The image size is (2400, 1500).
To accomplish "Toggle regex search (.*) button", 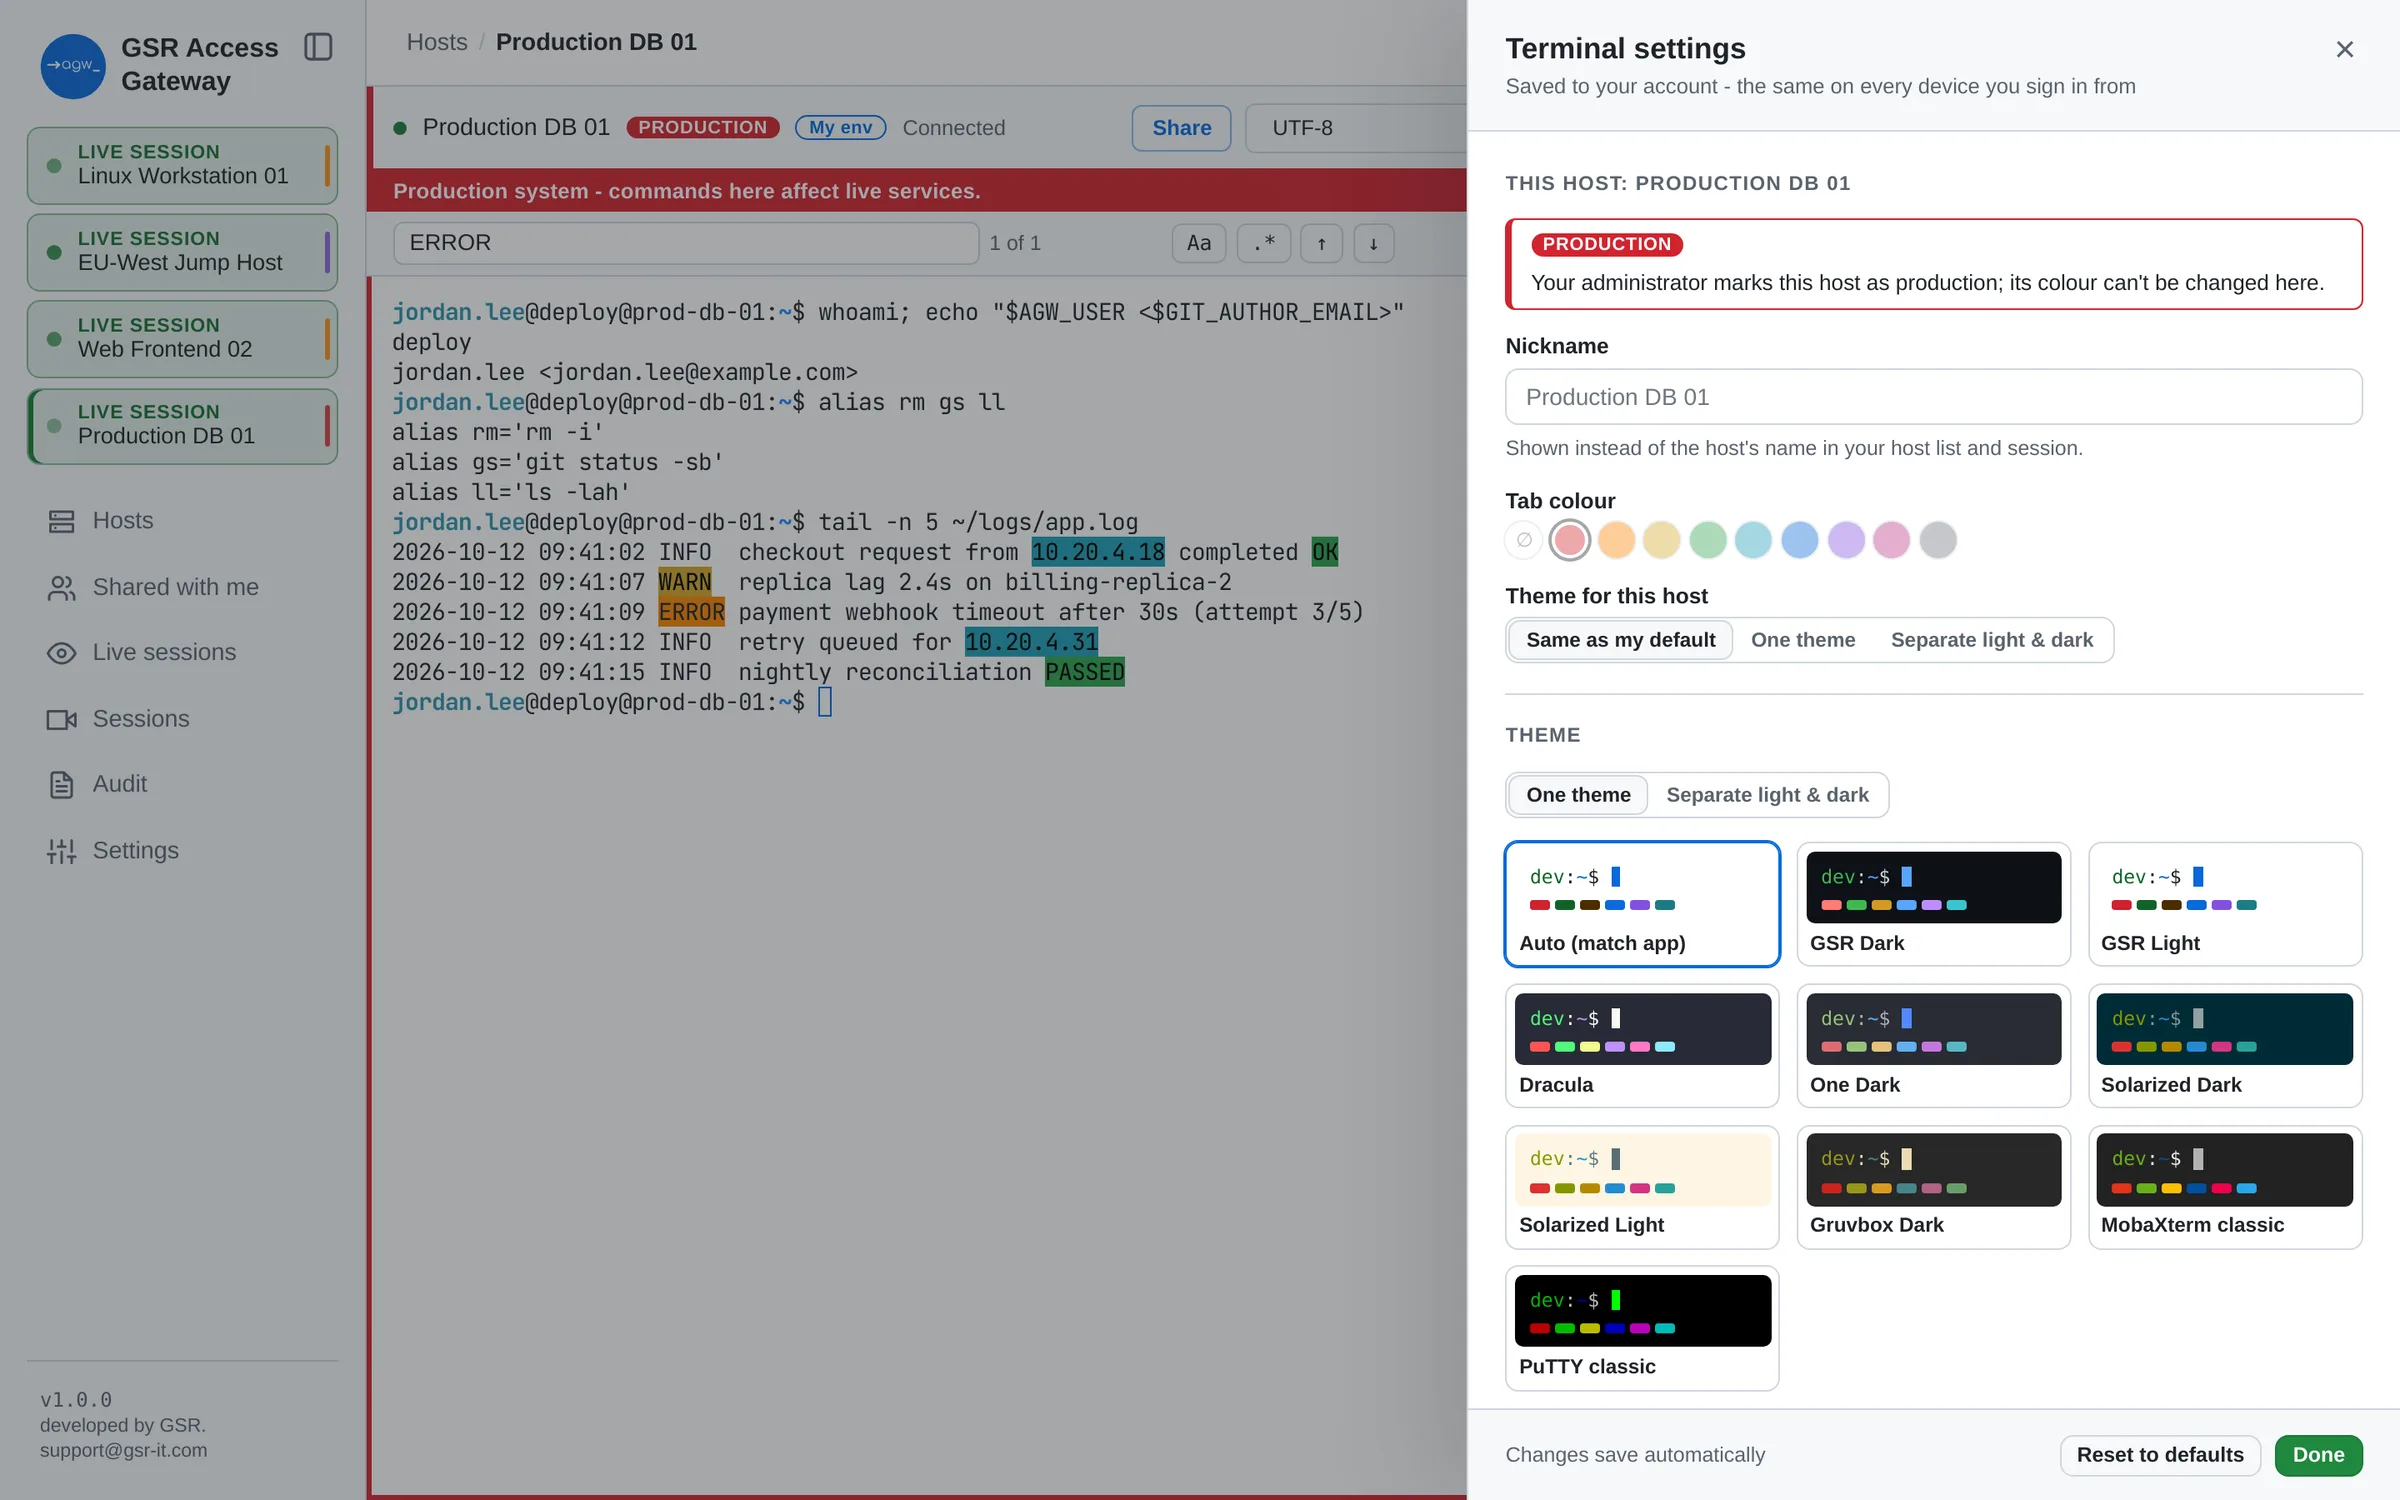I will (x=1264, y=243).
